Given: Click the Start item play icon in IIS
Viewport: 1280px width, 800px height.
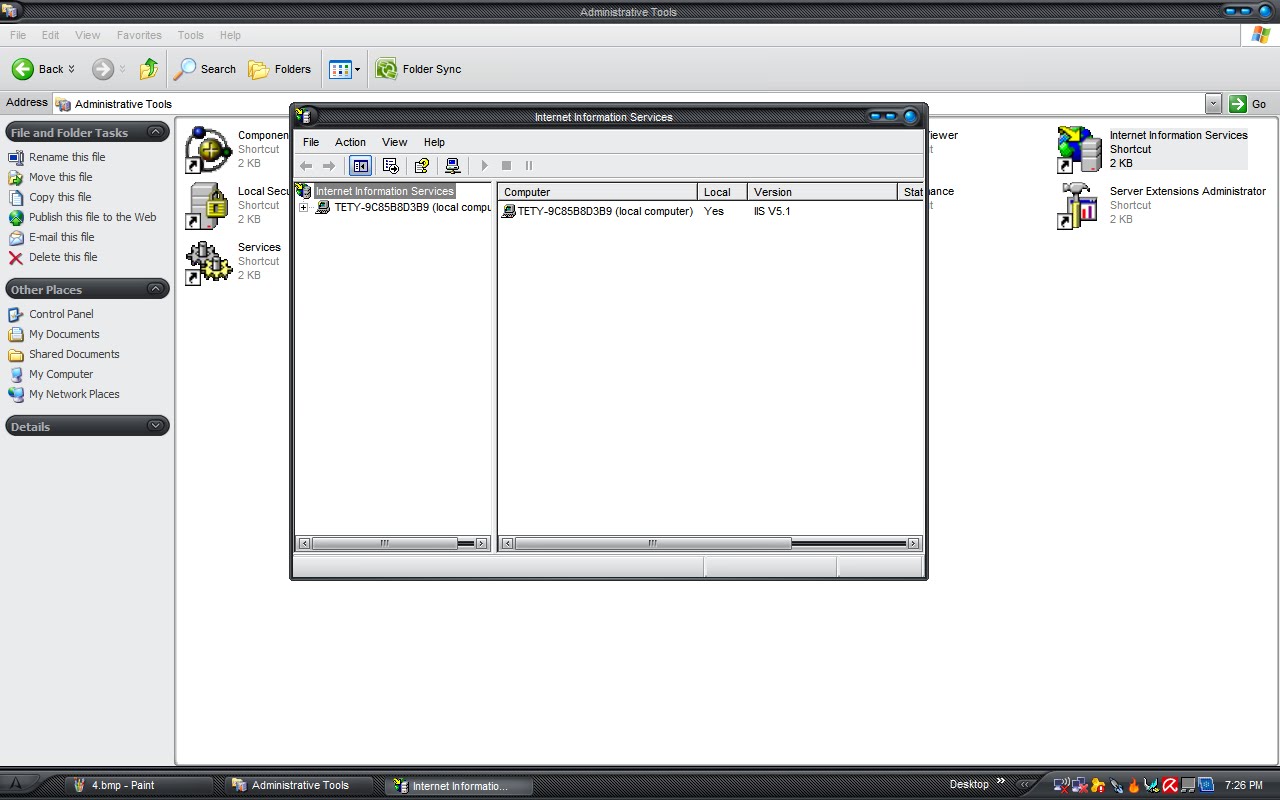Looking at the screenshot, I should click(484, 166).
